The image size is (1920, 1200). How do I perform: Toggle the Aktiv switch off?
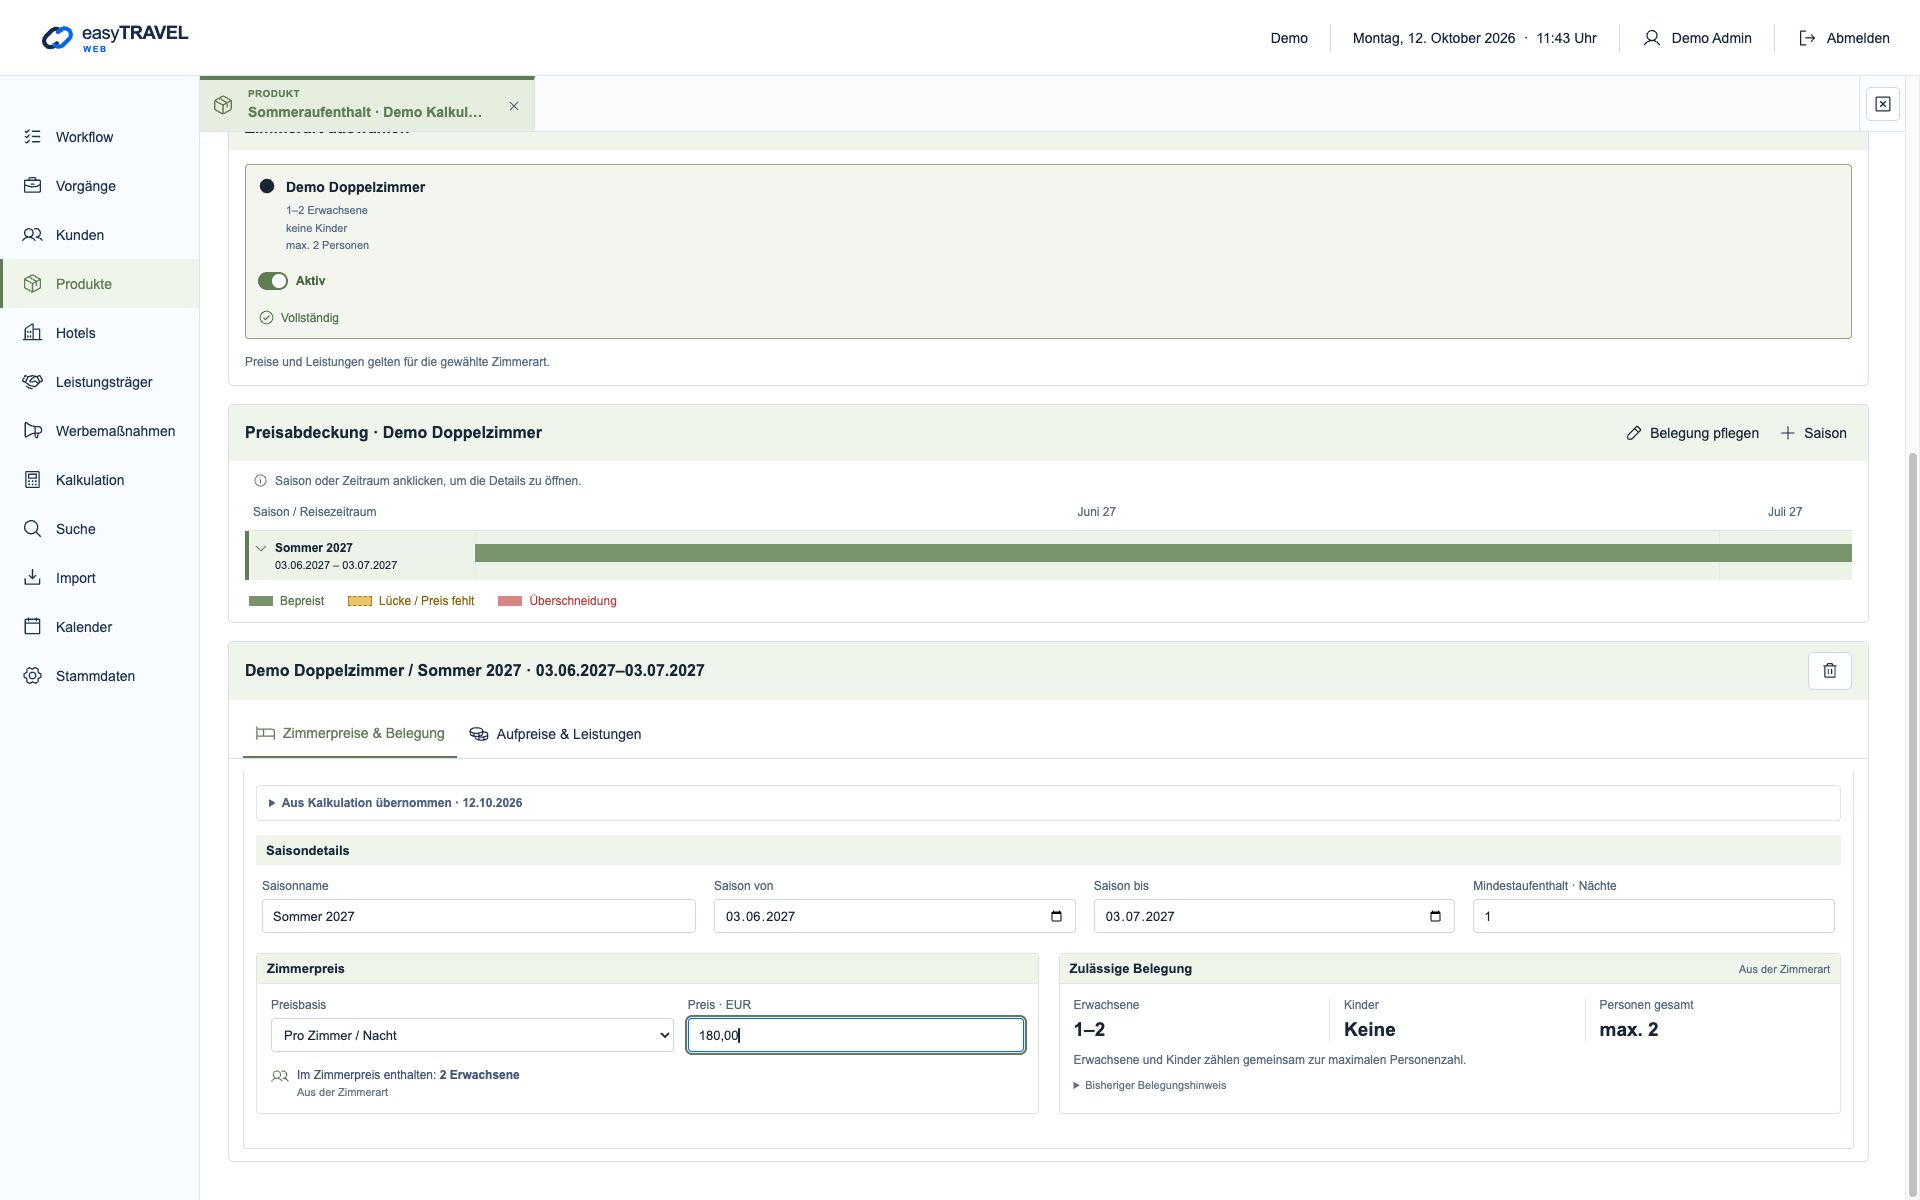tap(273, 281)
